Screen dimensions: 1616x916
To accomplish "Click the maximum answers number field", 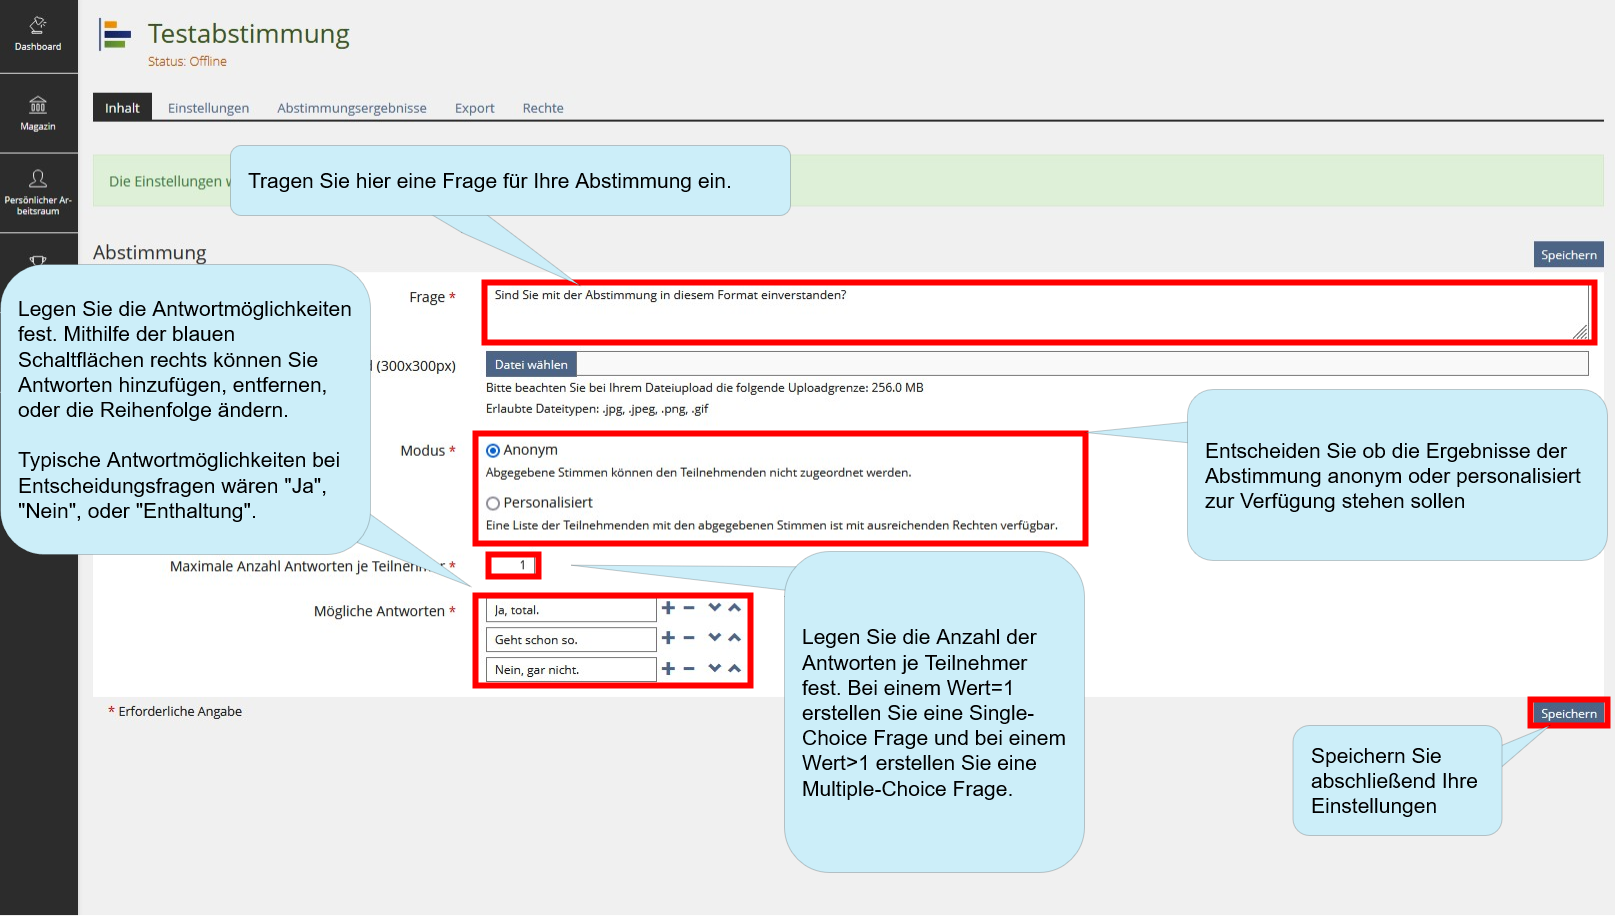I will [x=513, y=565].
